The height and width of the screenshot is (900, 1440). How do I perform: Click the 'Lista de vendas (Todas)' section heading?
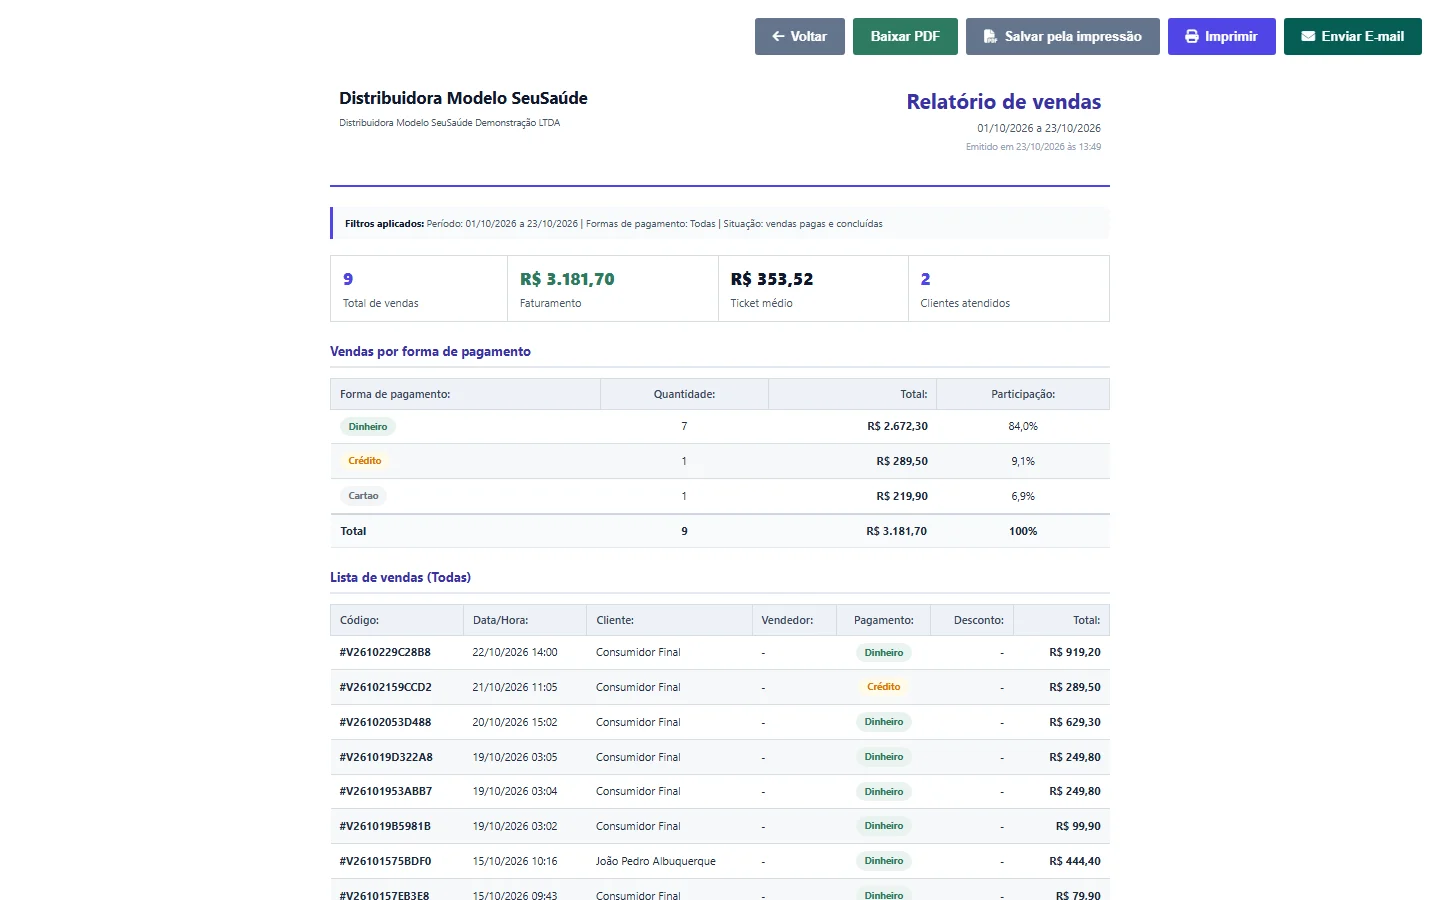coord(400,577)
